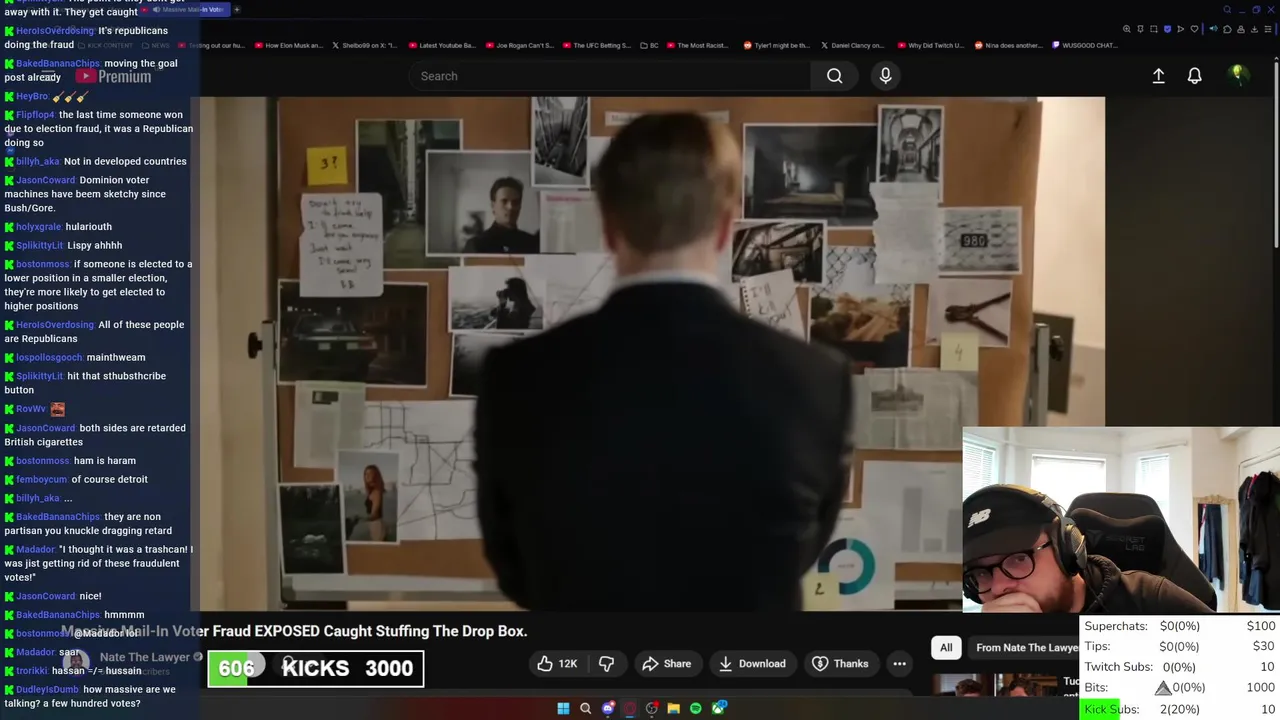Viewport: 1280px width, 720px height.
Task: Click the Share button
Action: pyautogui.click(x=667, y=663)
